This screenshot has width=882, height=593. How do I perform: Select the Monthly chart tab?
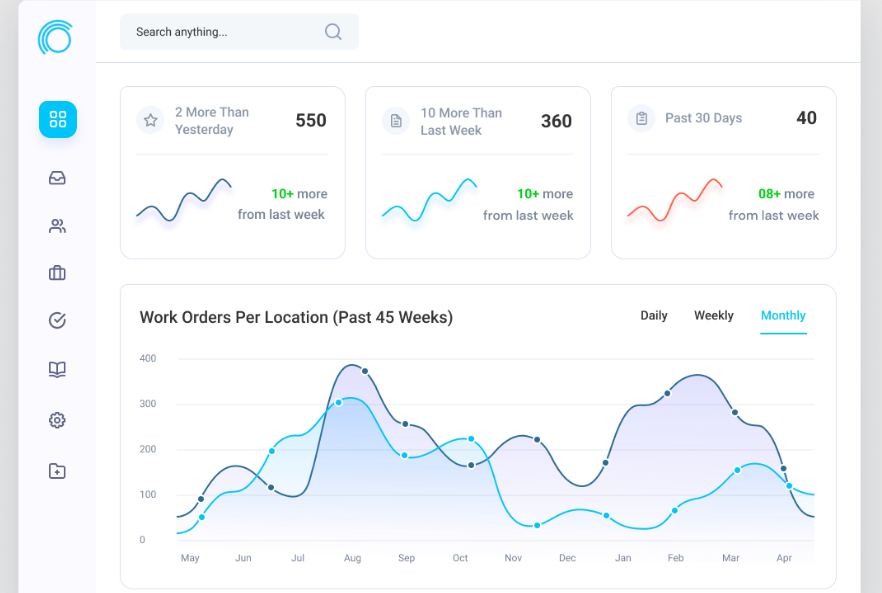coord(783,316)
